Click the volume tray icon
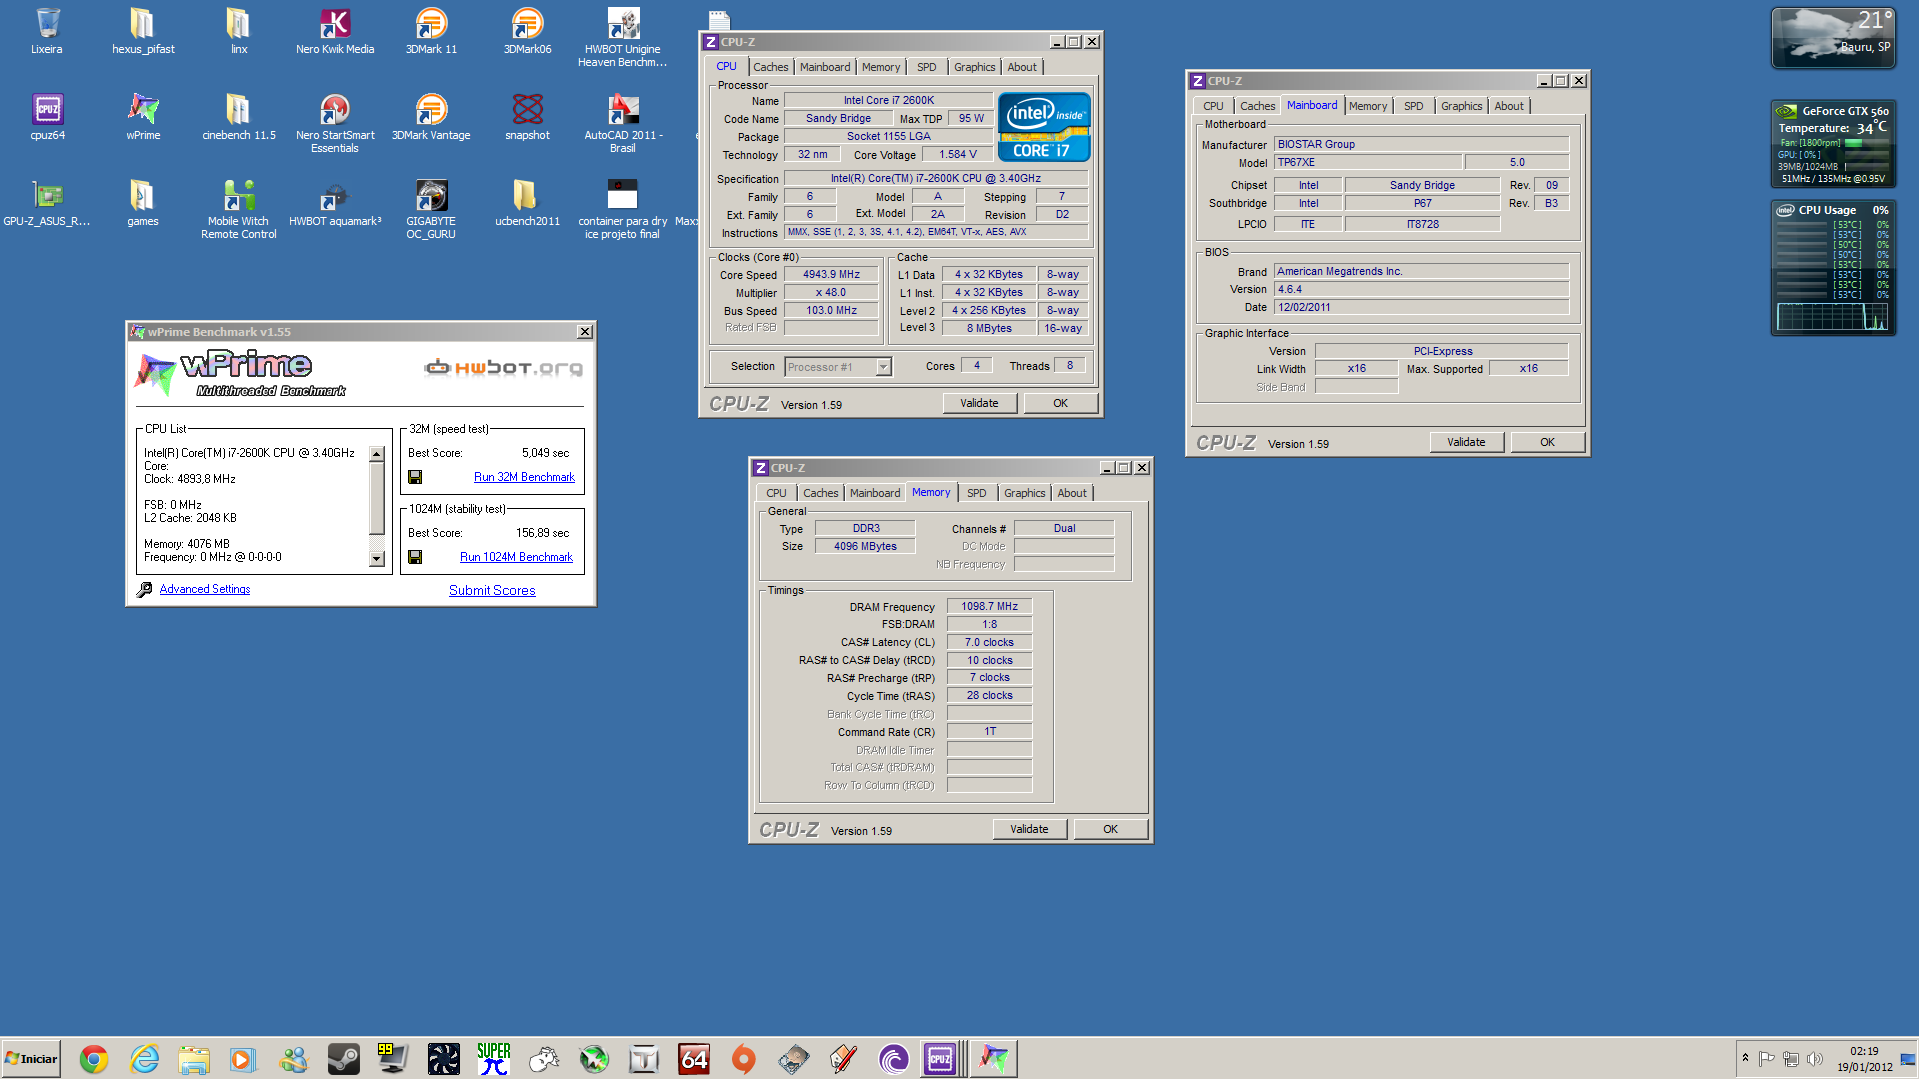 tap(1815, 1058)
